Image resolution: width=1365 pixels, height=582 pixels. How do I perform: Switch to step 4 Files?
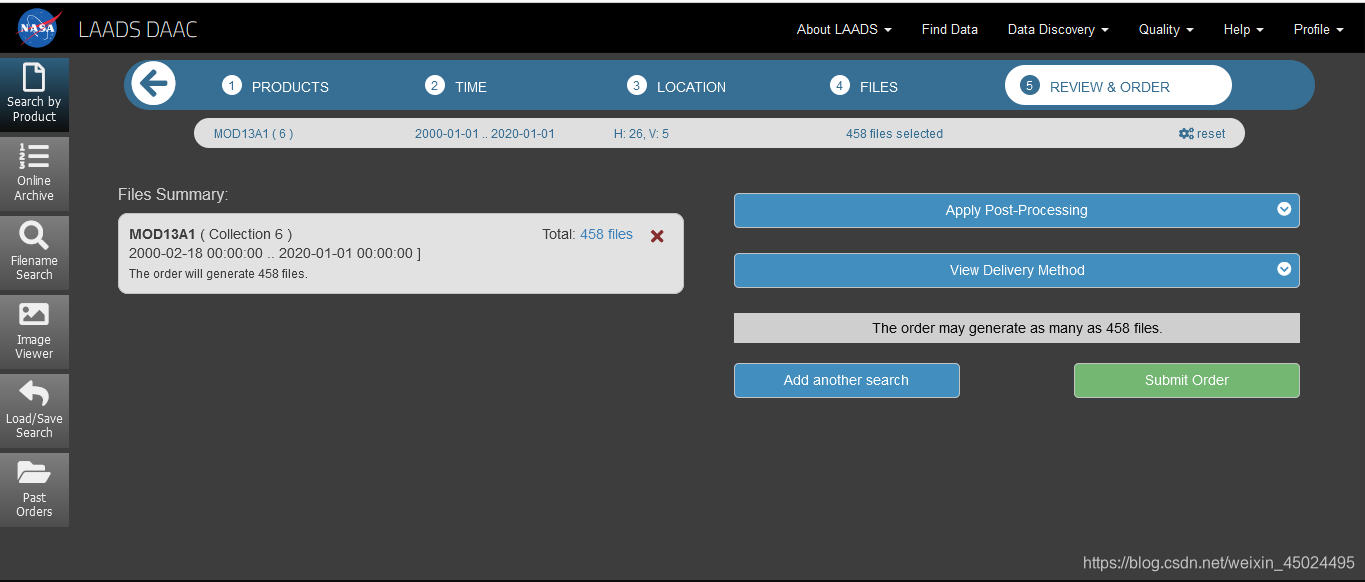pyautogui.click(x=864, y=86)
